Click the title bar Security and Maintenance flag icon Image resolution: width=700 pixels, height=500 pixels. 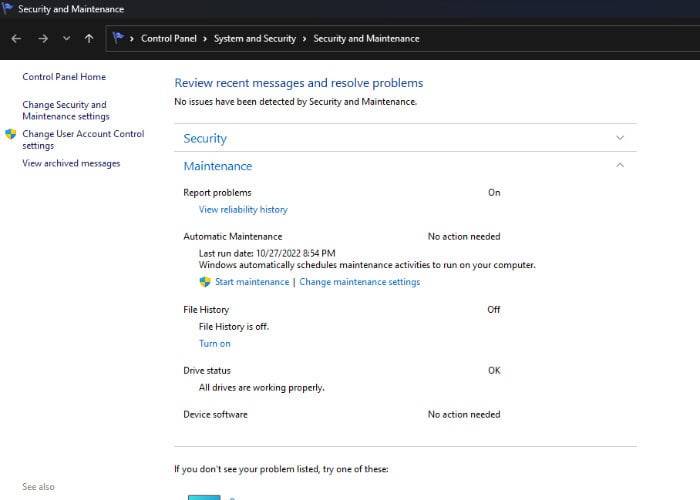point(7,8)
